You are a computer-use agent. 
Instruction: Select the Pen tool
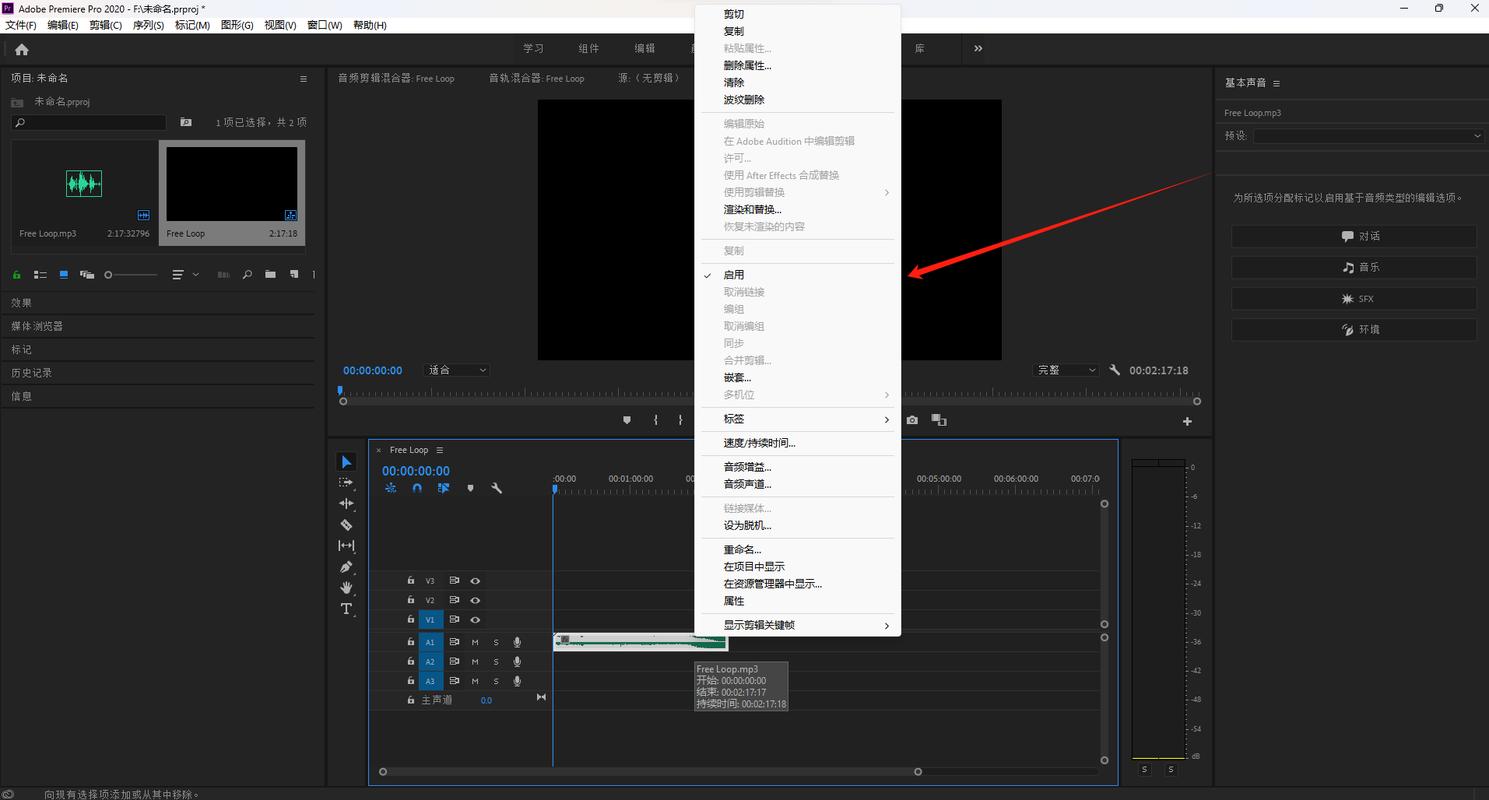click(346, 567)
